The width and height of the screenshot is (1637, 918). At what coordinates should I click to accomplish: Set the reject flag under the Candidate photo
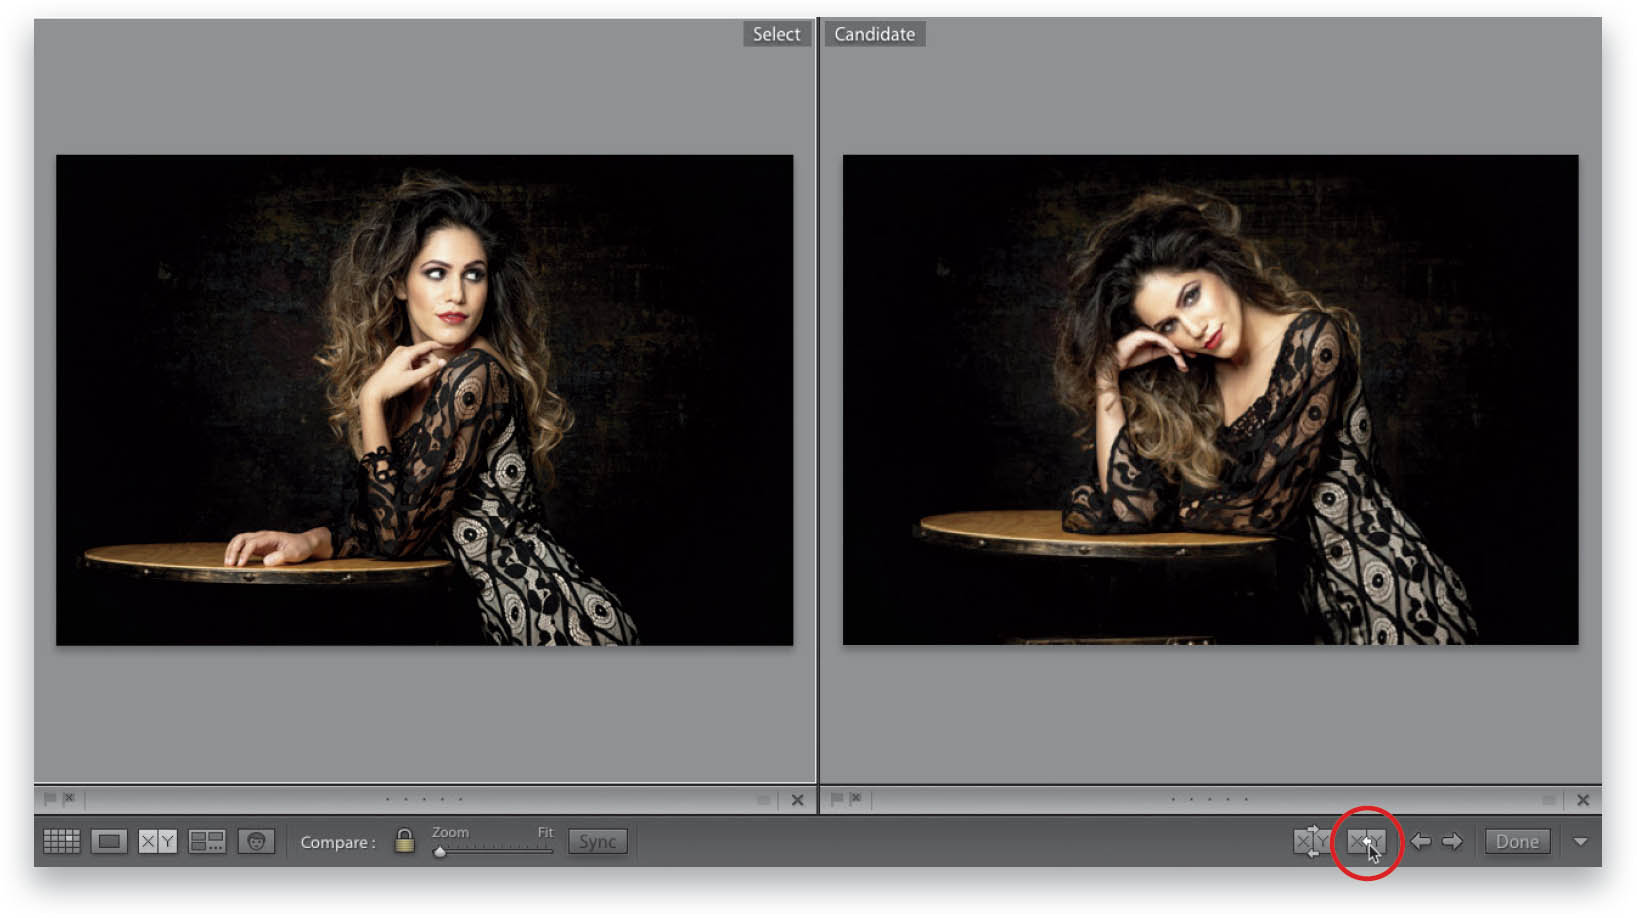(x=855, y=798)
